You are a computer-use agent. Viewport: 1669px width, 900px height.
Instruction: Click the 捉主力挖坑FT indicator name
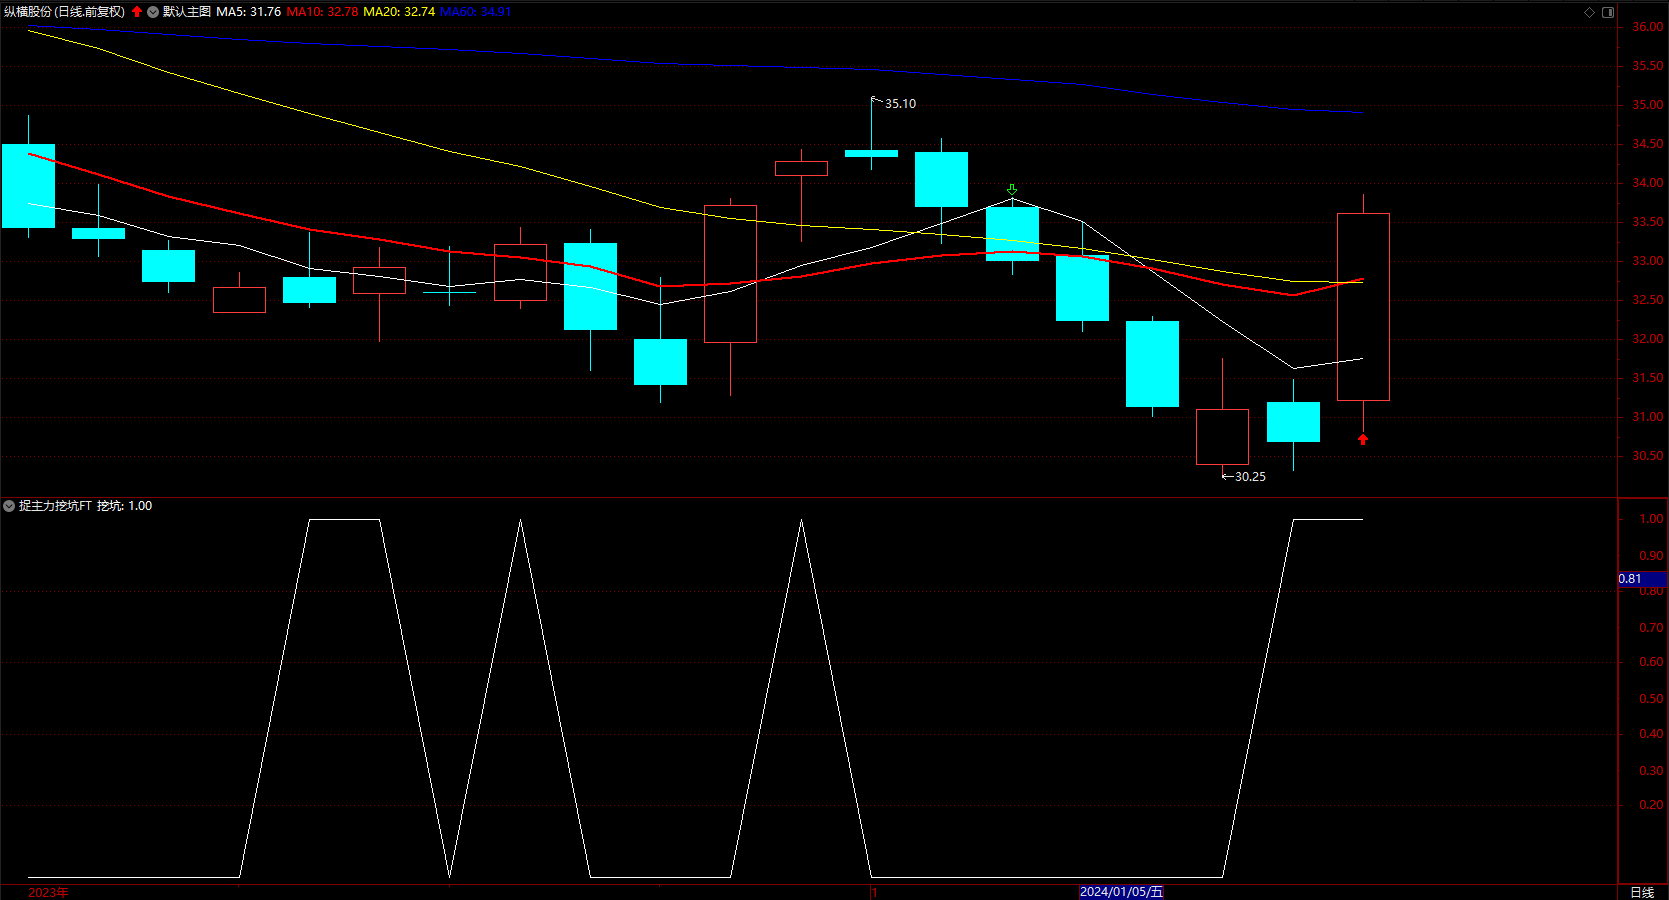(x=55, y=506)
